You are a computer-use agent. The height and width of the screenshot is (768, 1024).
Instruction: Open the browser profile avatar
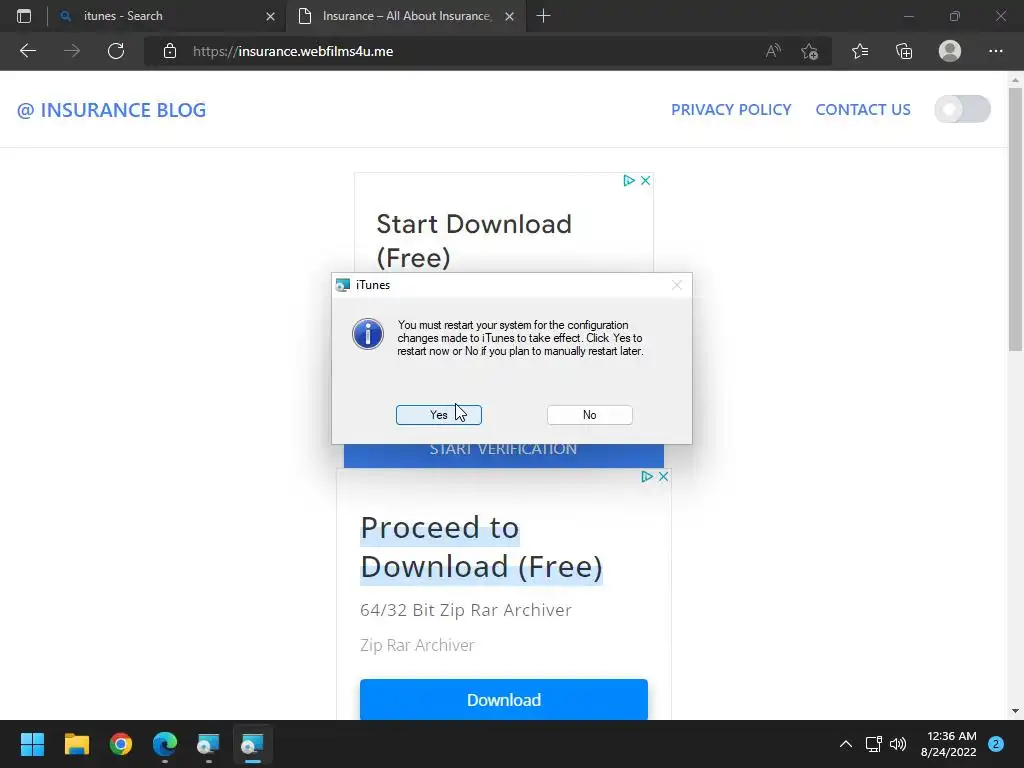(950, 51)
